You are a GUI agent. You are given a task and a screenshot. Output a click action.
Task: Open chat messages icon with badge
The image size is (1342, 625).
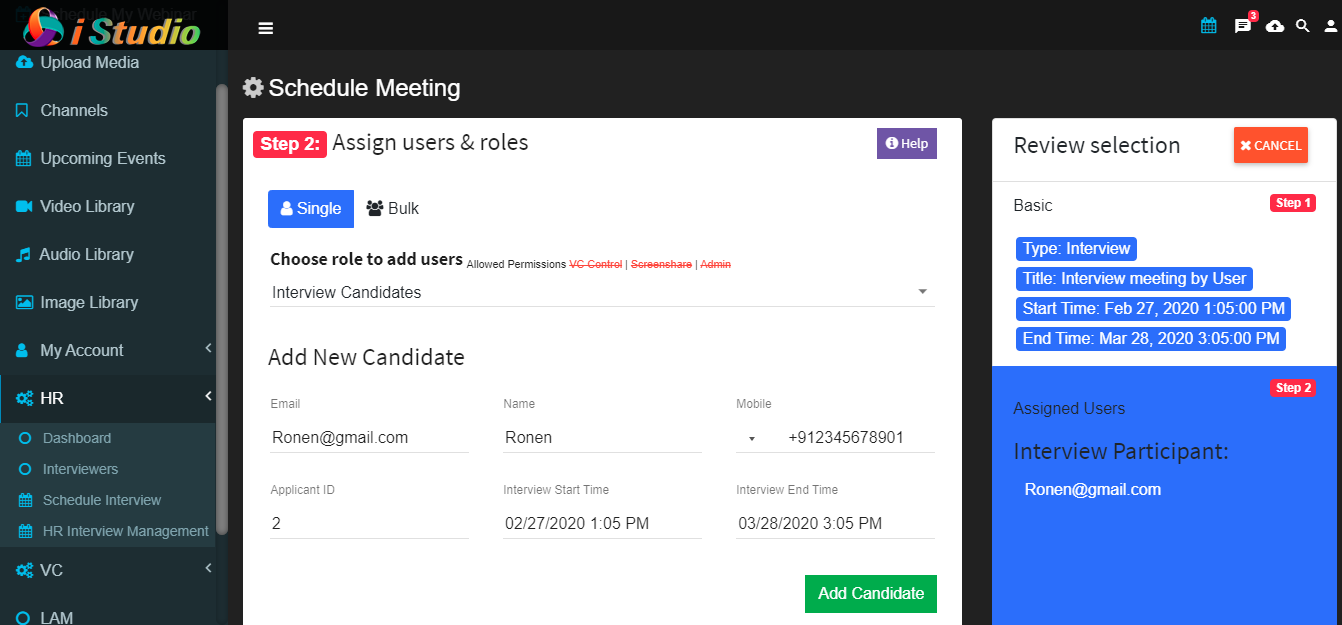pyautogui.click(x=1244, y=24)
